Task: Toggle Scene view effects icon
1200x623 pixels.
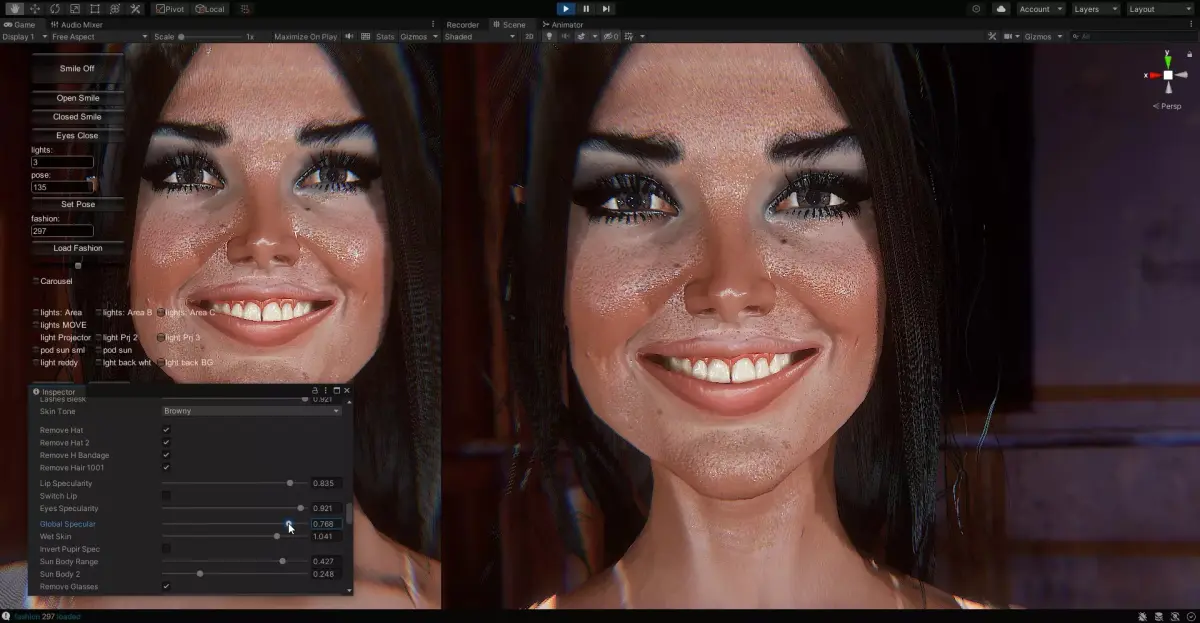Action: [582, 37]
